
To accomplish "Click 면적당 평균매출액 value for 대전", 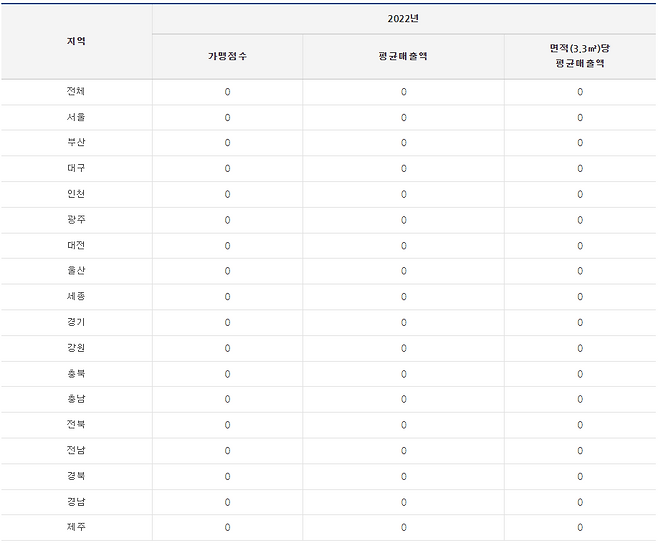I will 580,246.
